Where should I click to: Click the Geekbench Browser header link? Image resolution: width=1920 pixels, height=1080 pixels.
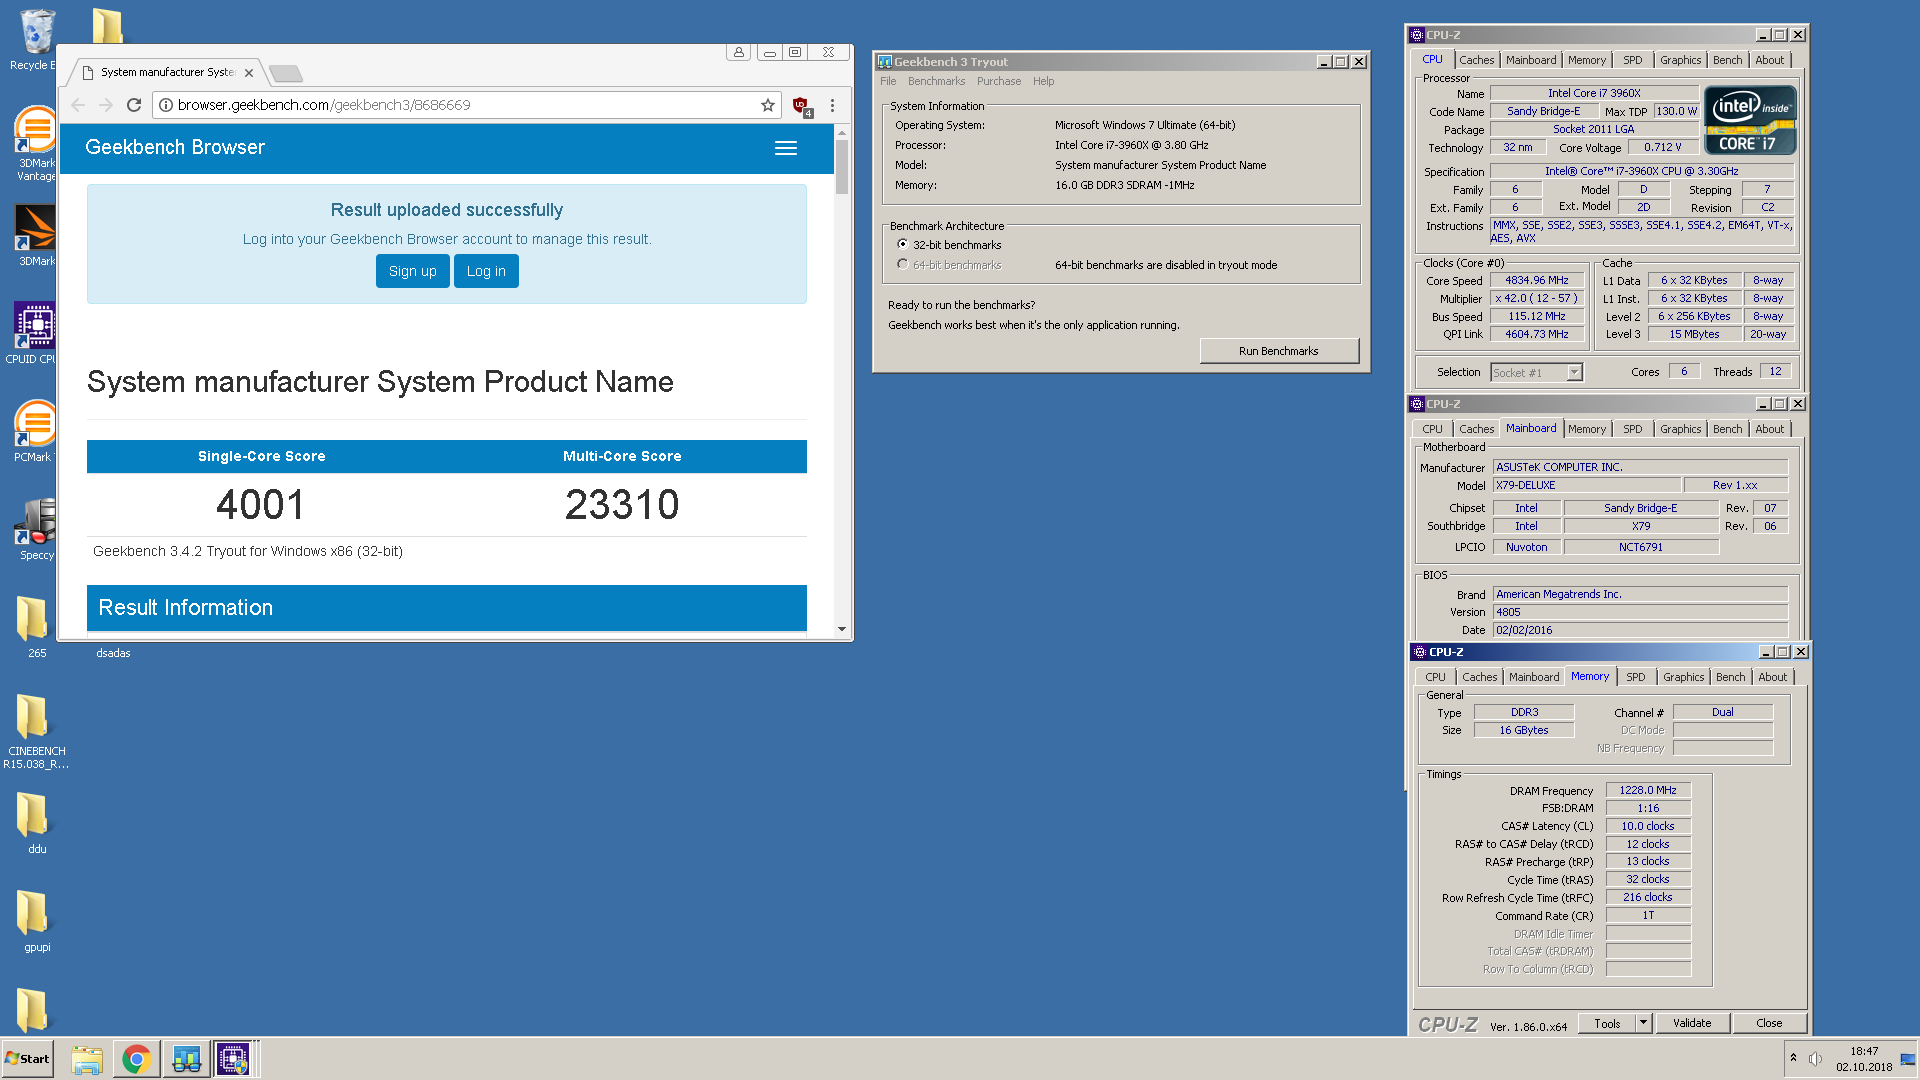tap(175, 148)
